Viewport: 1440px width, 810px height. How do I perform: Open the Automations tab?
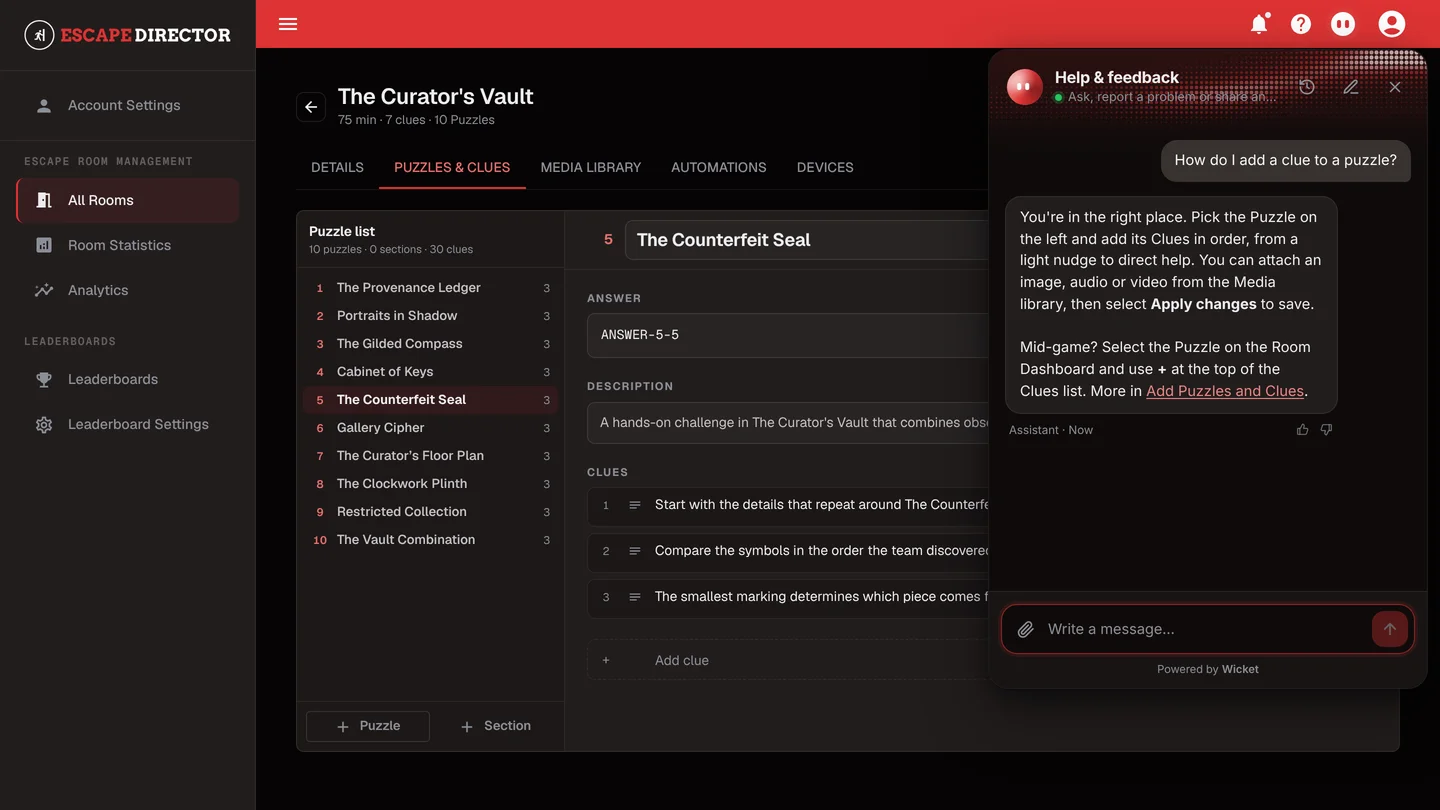coord(719,167)
